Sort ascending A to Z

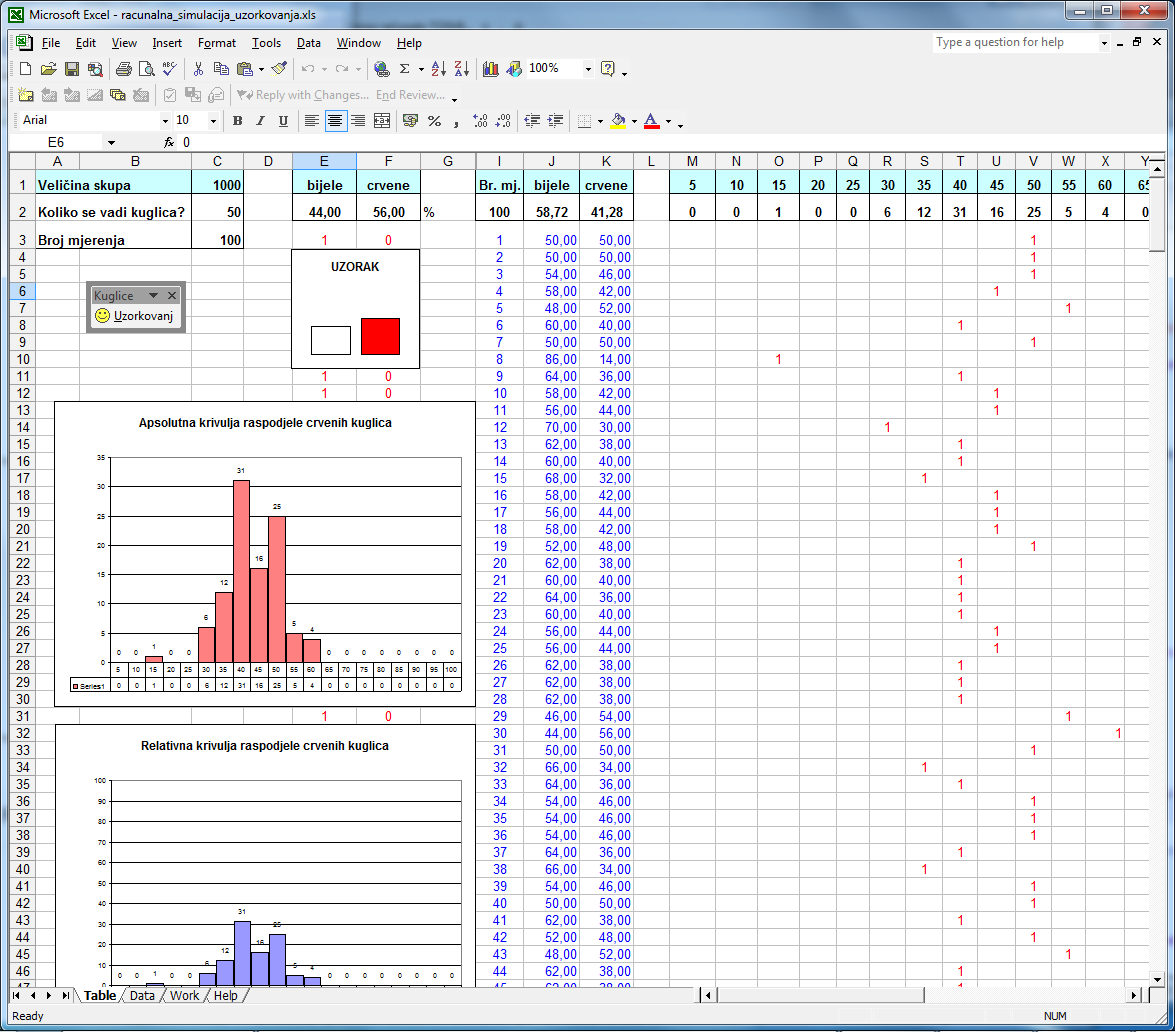pos(438,69)
